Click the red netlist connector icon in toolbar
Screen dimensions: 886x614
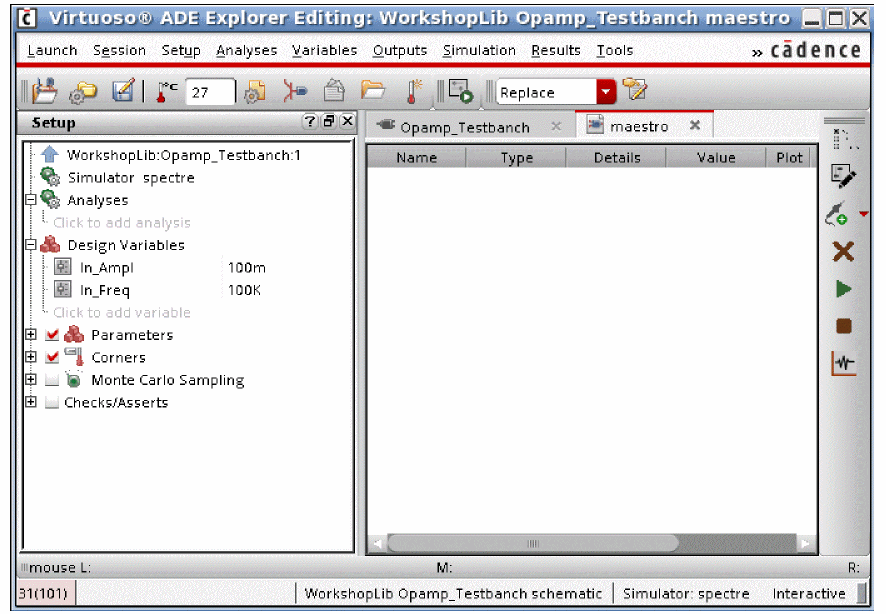[295, 91]
